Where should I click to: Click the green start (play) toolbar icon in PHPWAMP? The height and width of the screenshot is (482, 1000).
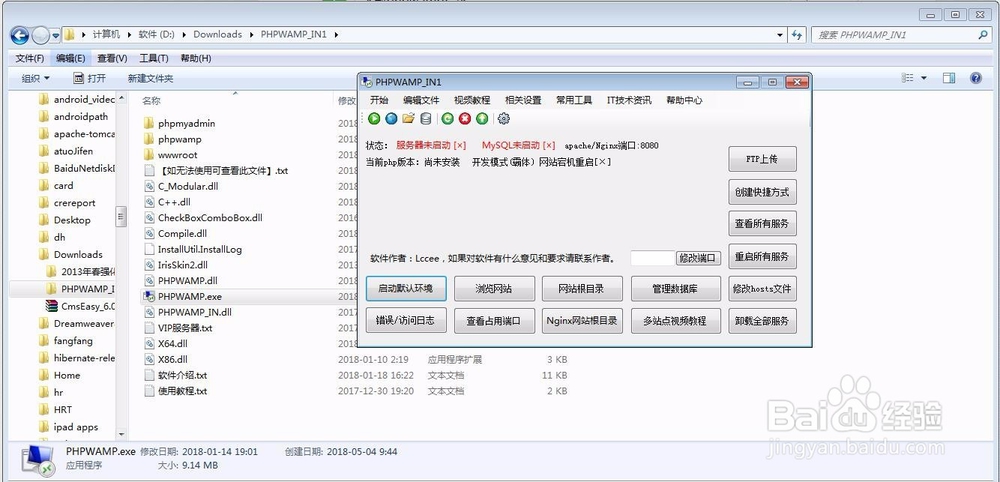(374, 118)
